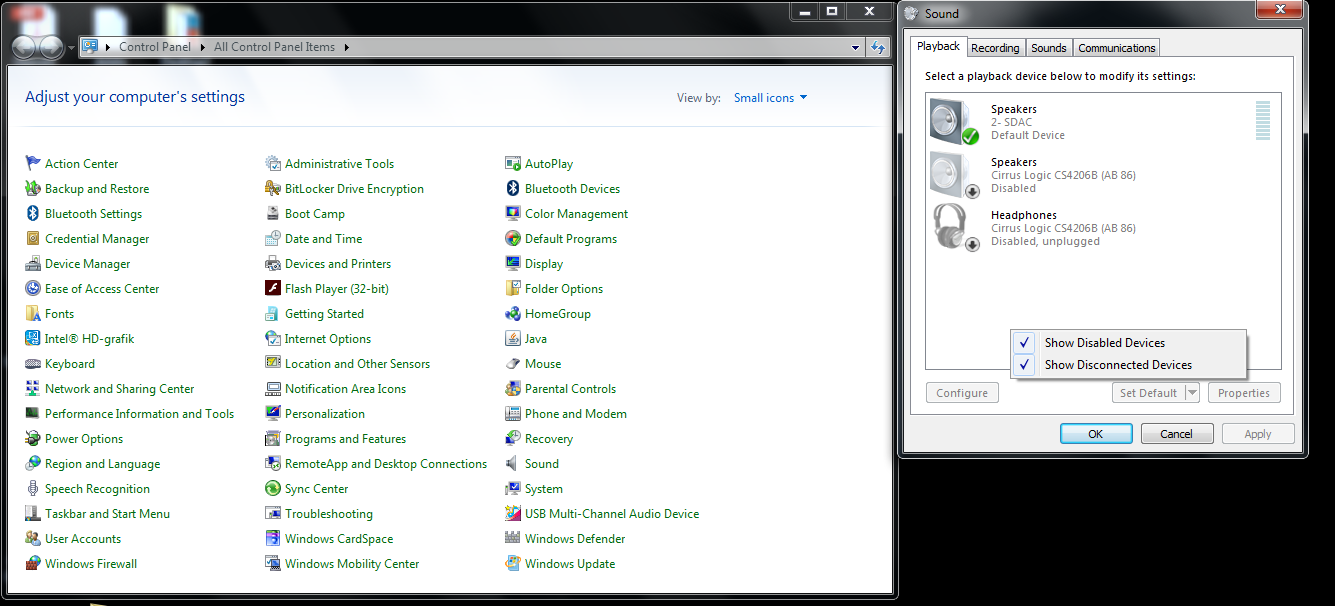The height and width of the screenshot is (606, 1335).
Task: Click the Recovery icon
Action: coord(513,439)
